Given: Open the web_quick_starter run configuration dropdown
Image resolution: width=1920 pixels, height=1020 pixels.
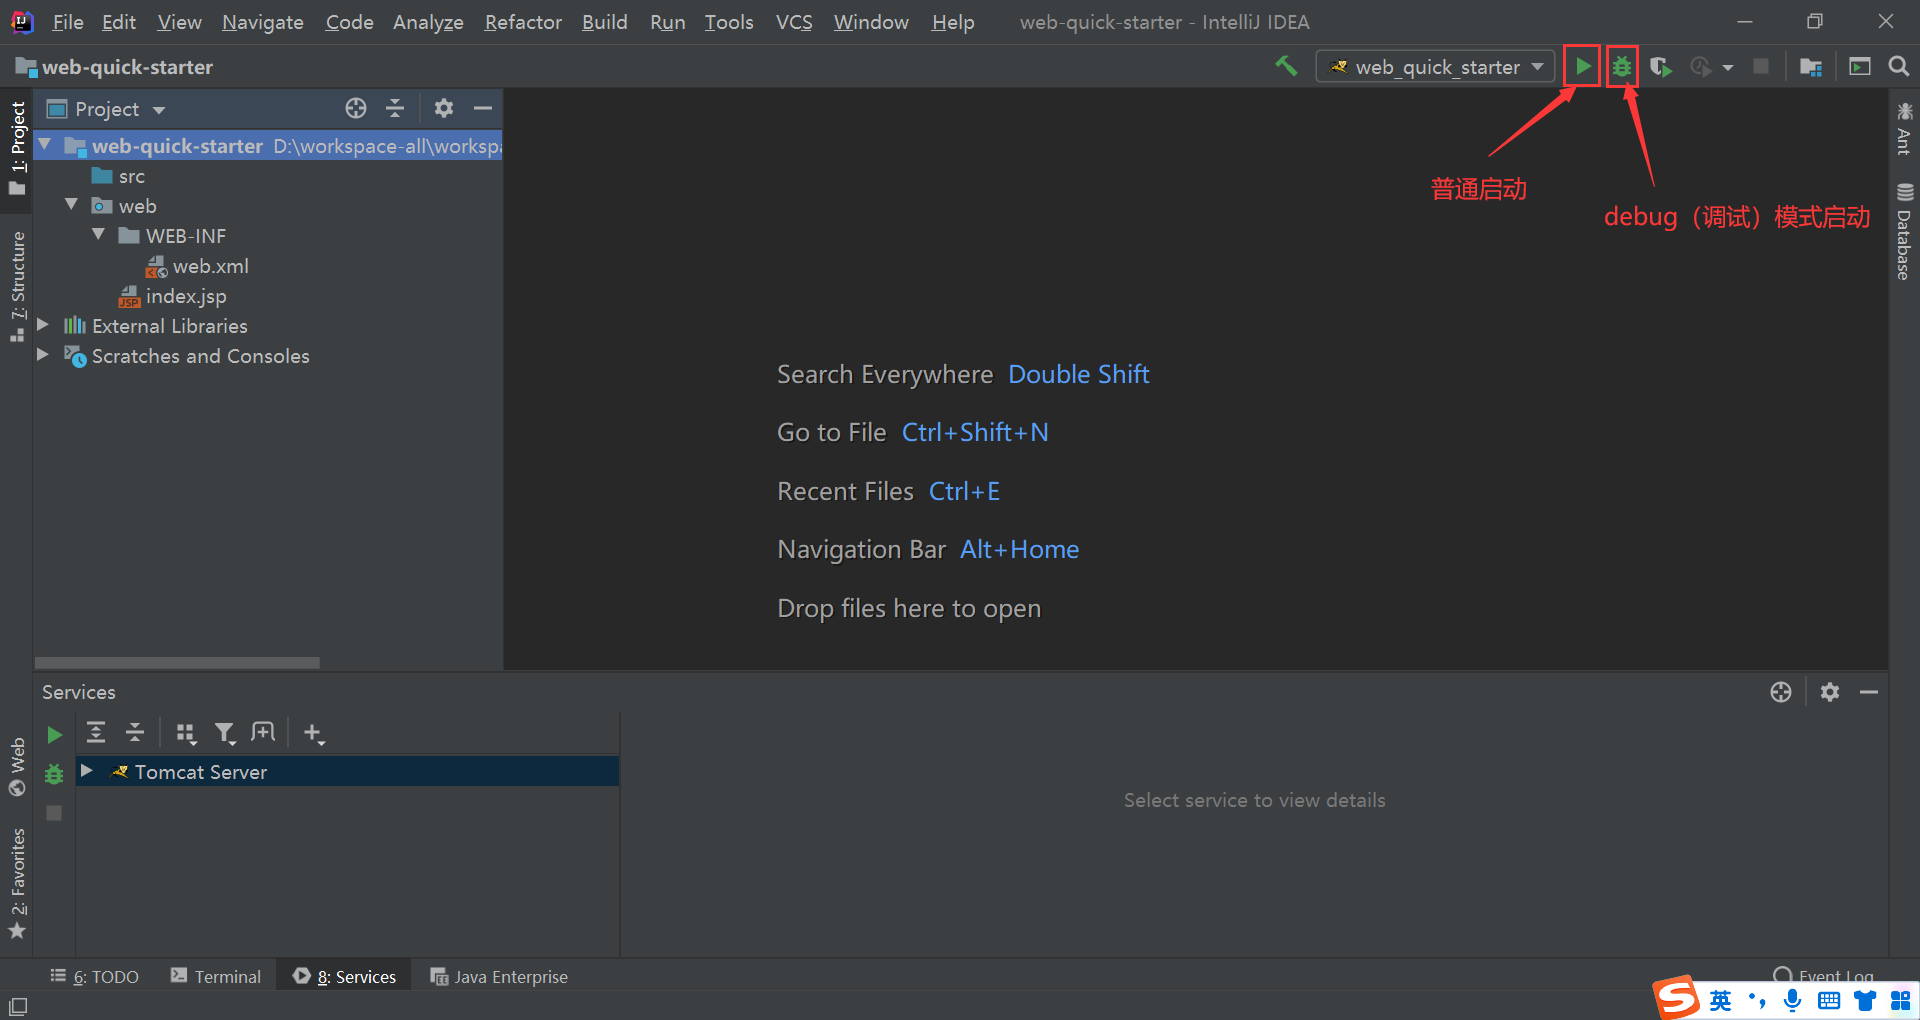Looking at the screenshot, I should pyautogui.click(x=1435, y=67).
